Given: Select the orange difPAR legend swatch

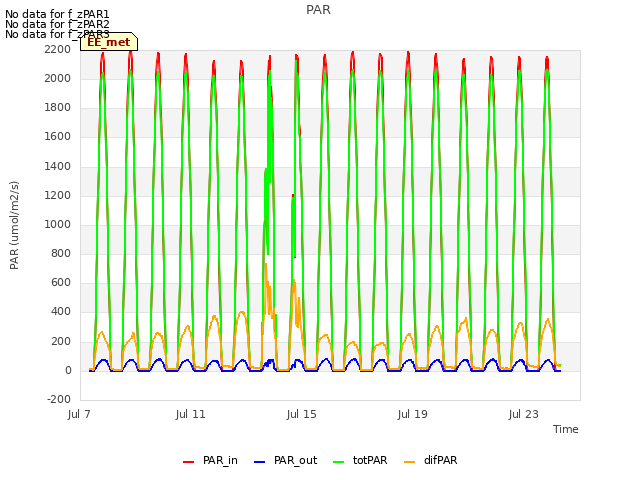Looking at the screenshot, I should (x=409, y=462).
